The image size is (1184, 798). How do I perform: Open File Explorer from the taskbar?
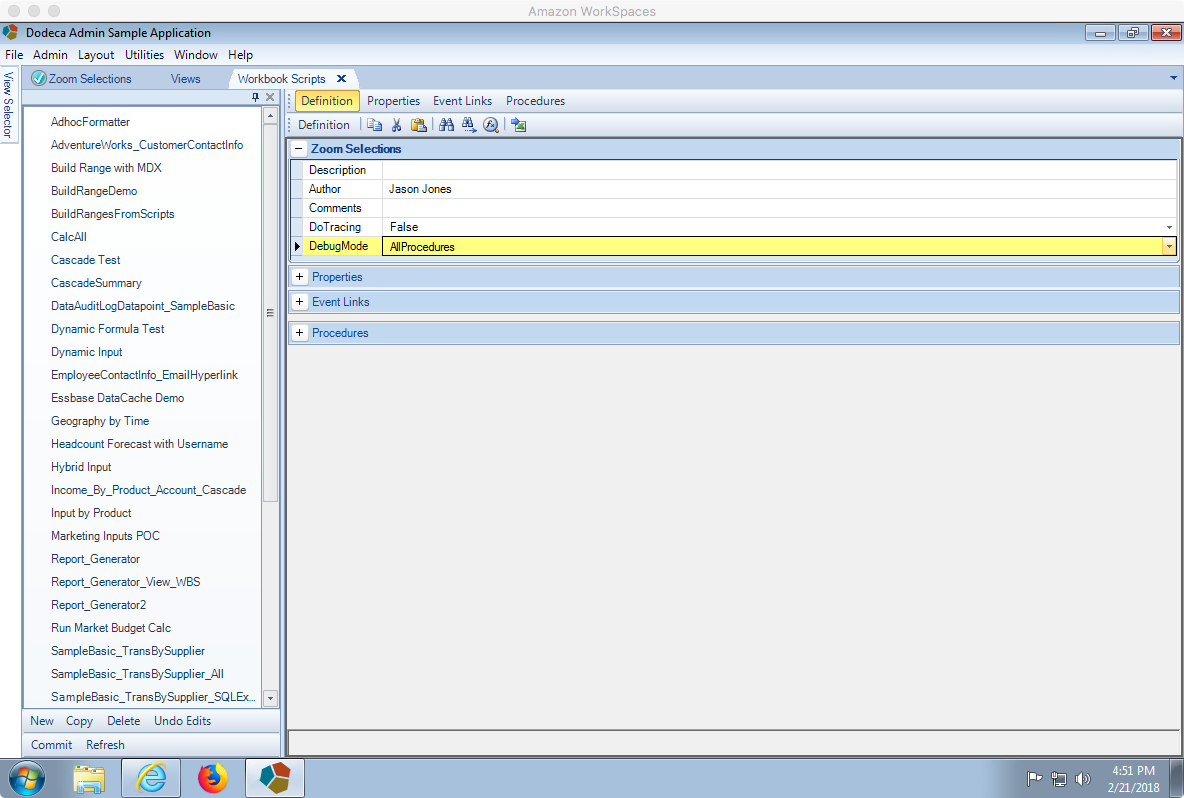[x=89, y=778]
